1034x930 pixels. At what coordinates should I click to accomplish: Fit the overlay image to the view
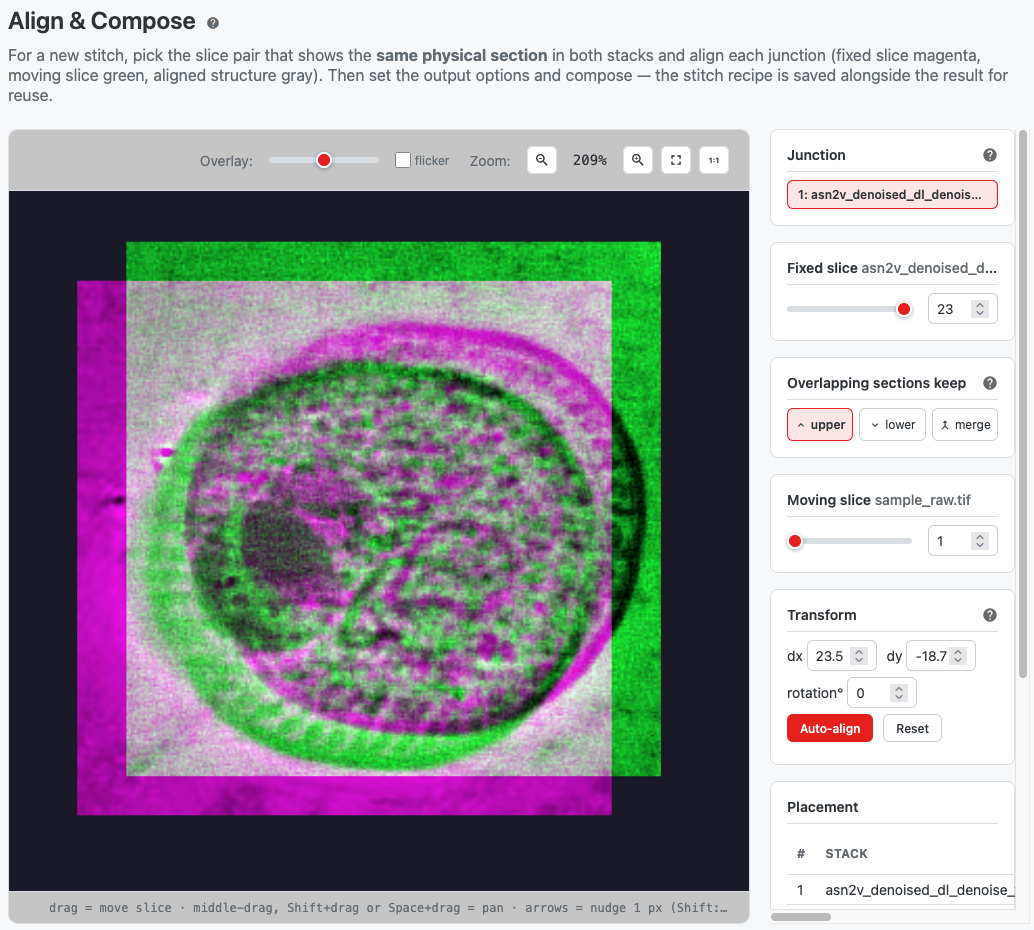point(676,160)
